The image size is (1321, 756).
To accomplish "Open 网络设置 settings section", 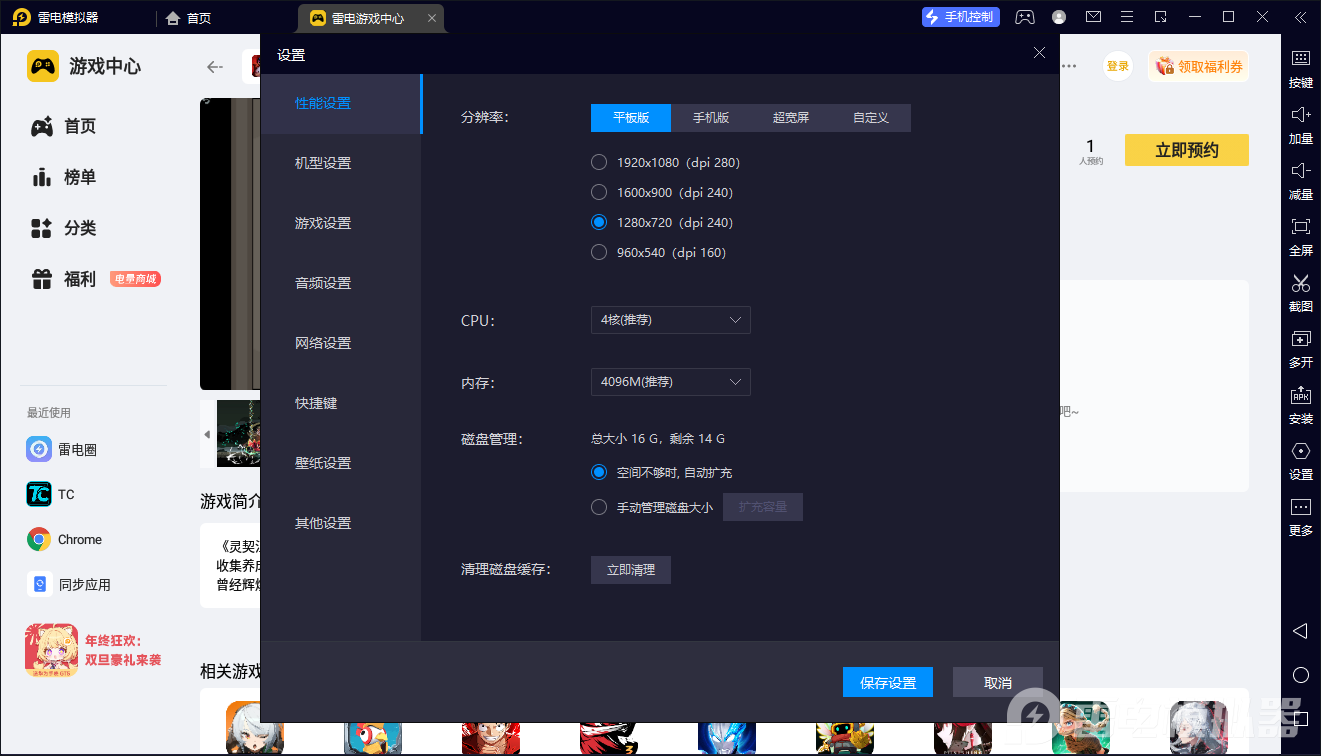I will [x=341, y=344].
